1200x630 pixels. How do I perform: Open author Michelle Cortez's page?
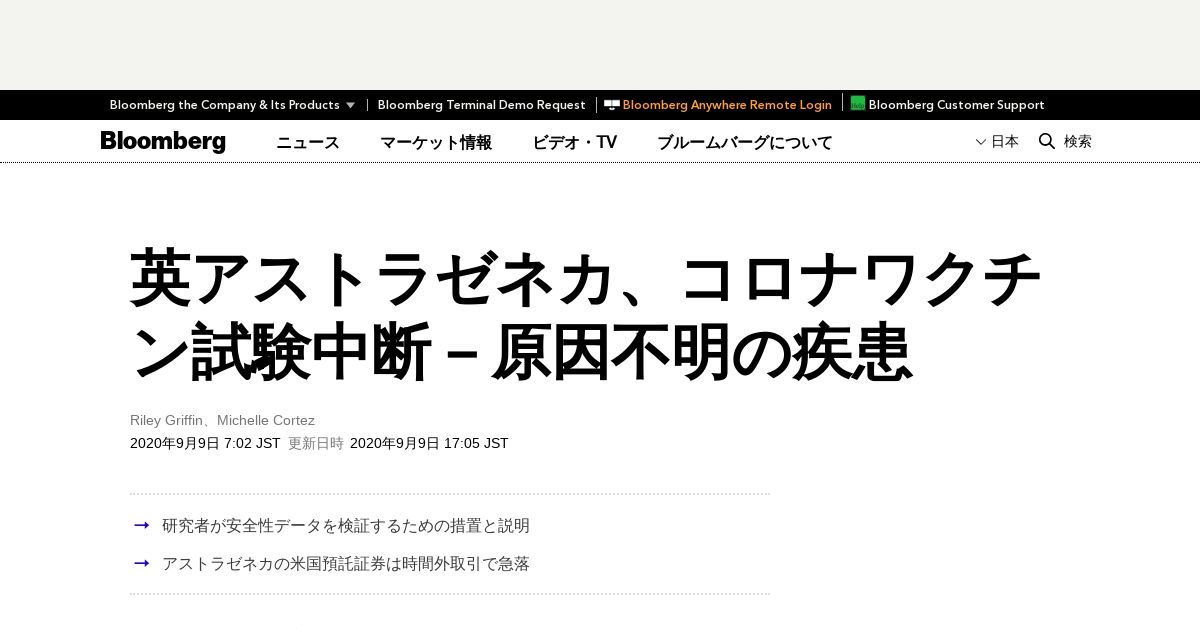(266, 420)
